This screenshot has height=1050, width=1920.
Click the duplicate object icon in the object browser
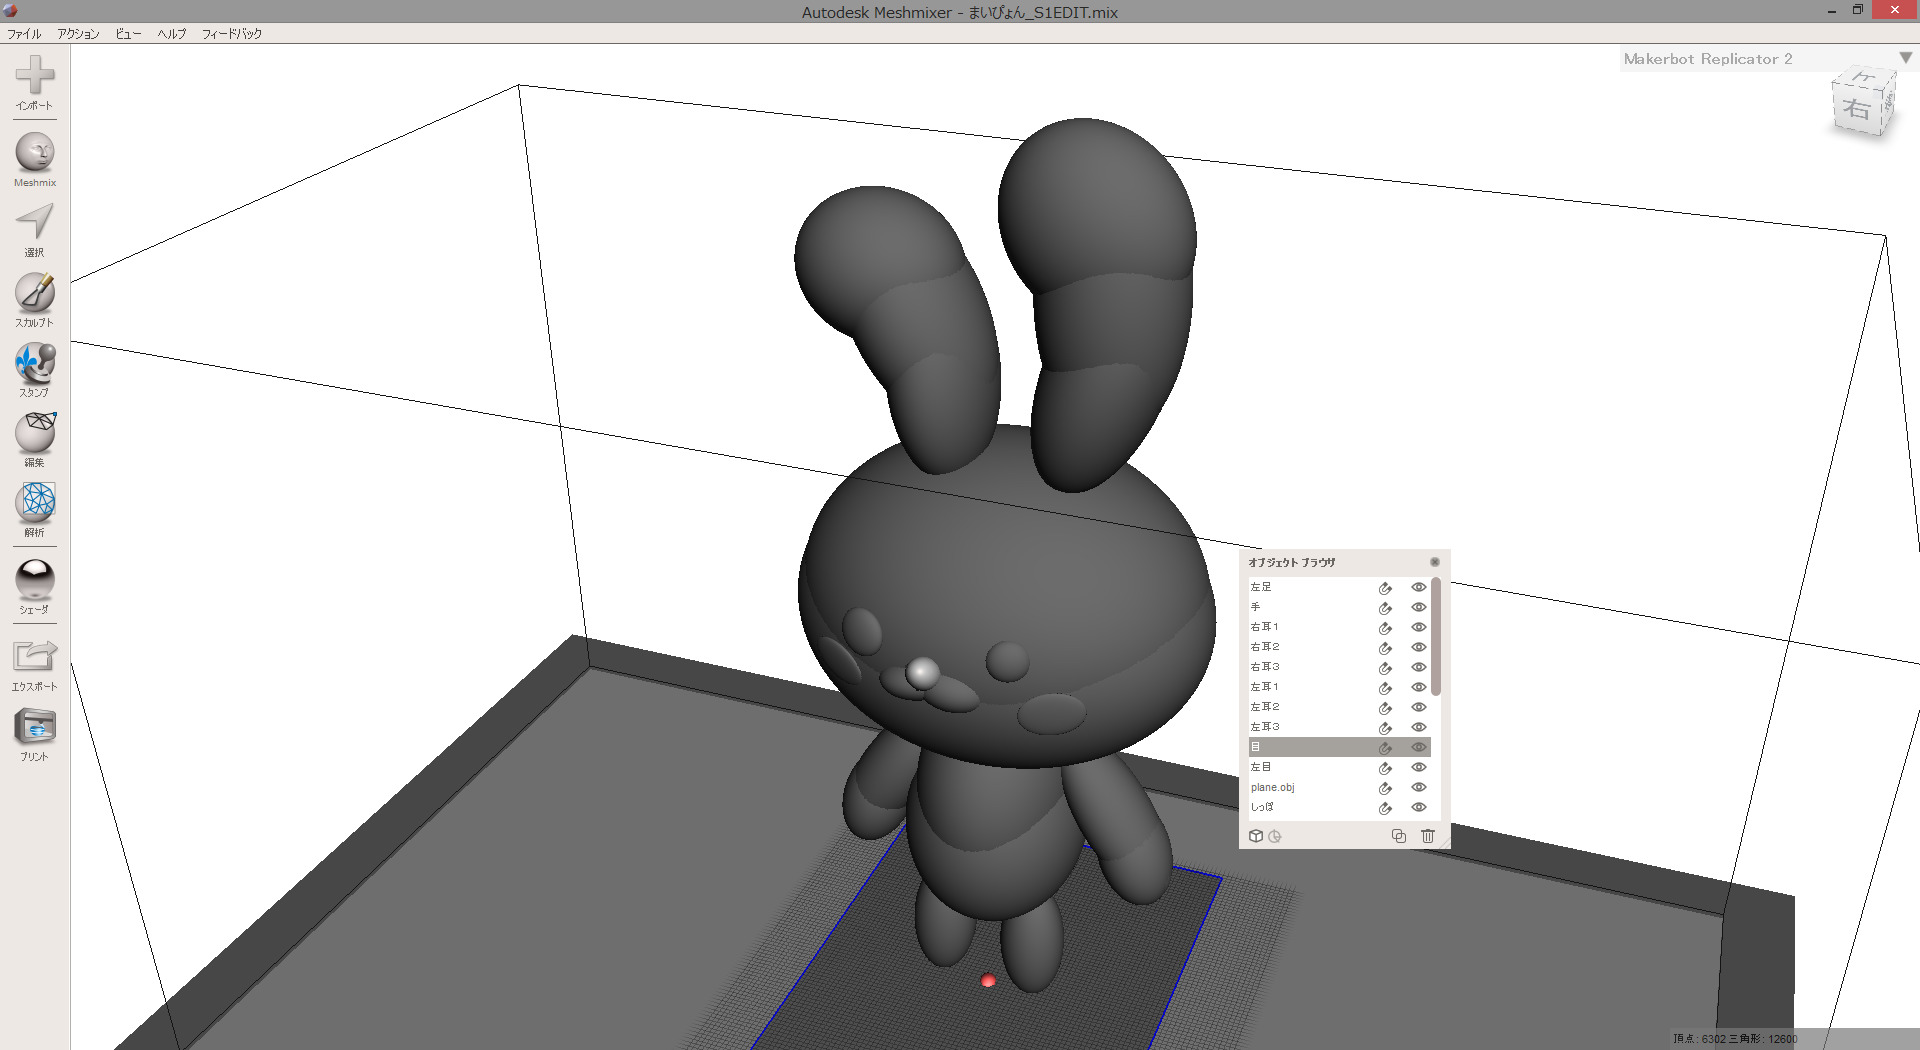tap(1399, 836)
